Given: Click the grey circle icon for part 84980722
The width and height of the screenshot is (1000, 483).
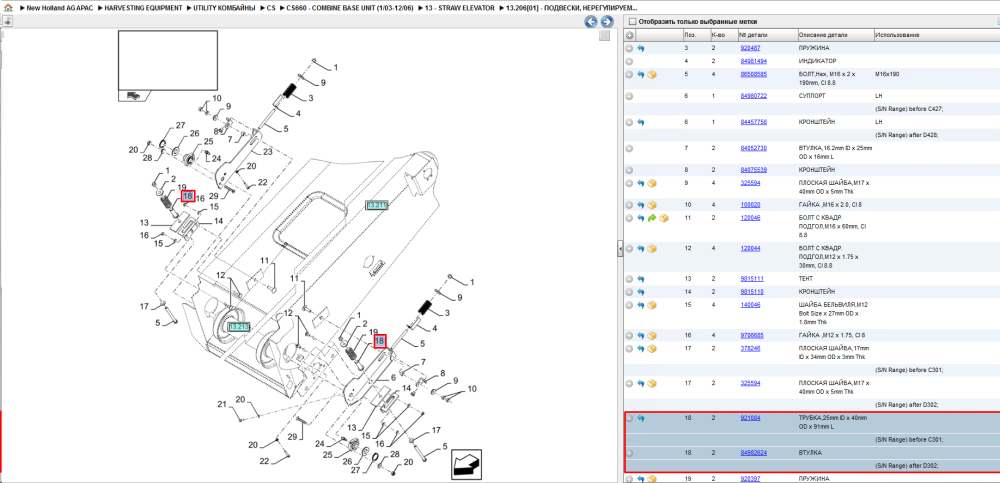Looking at the screenshot, I should [x=629, y=96].
